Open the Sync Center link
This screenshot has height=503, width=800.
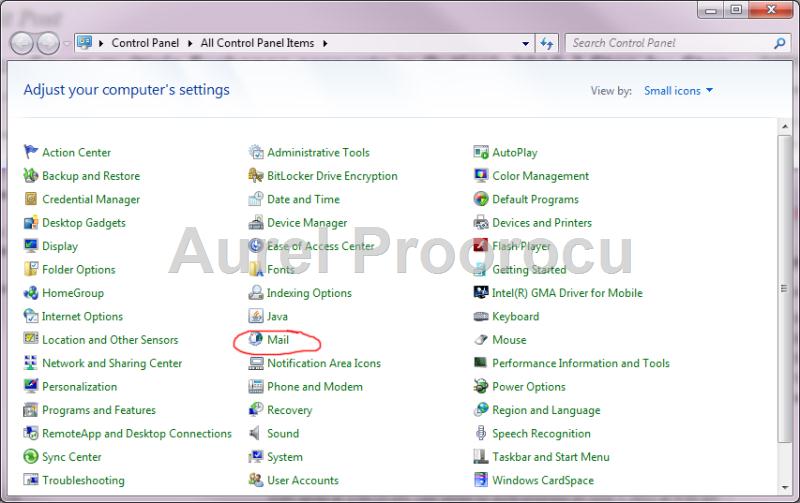(x=71, y=457)
